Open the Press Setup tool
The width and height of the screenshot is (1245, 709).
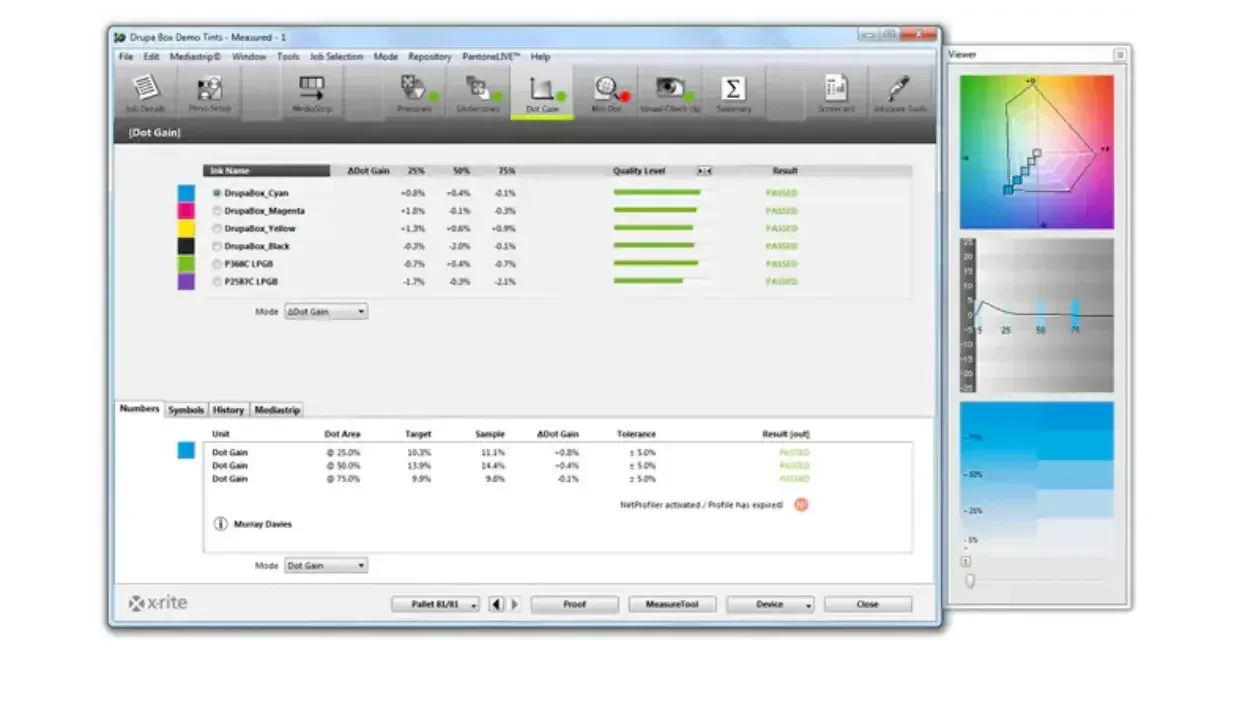pos(210,92)
